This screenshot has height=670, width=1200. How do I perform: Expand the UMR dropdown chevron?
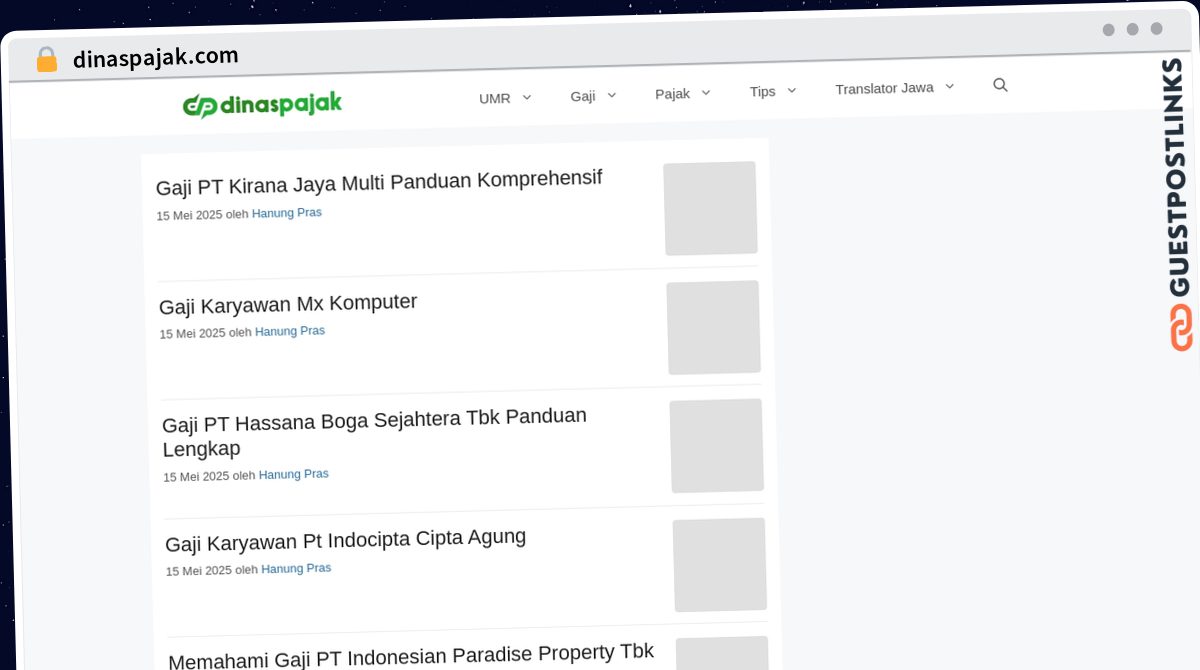(526, 97)
